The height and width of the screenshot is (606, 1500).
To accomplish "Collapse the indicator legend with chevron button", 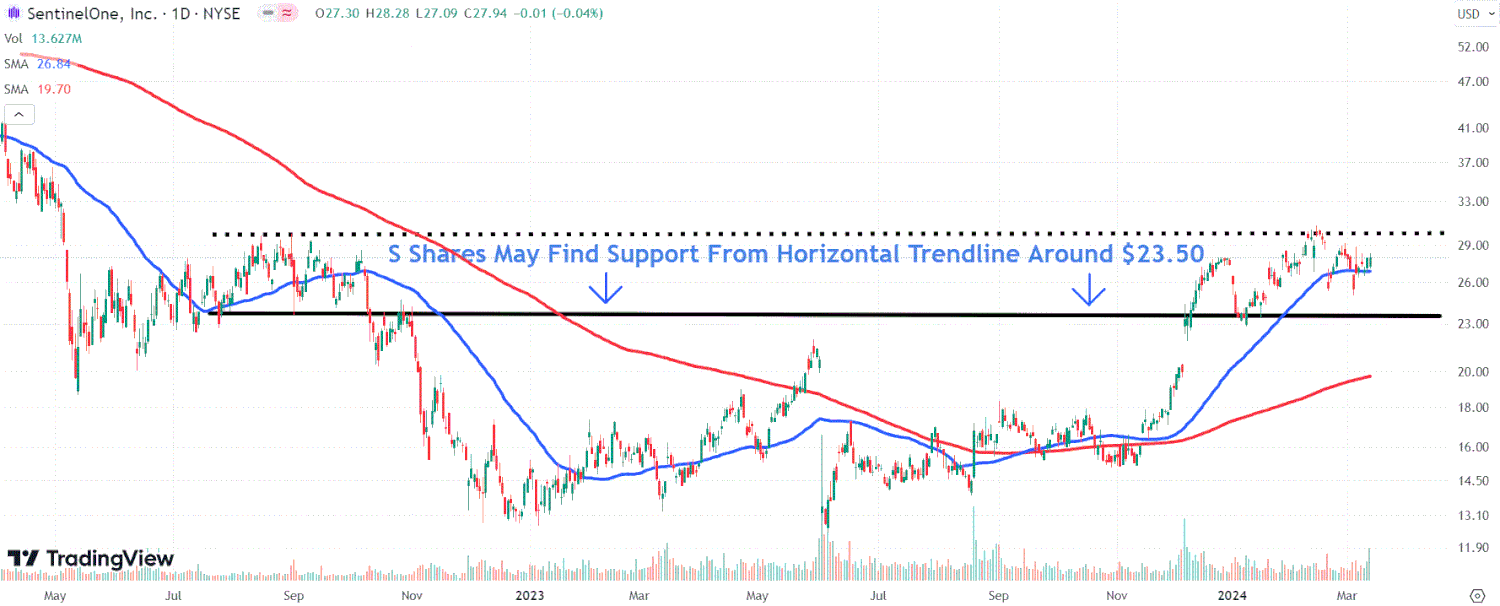I will pos(17,113).
